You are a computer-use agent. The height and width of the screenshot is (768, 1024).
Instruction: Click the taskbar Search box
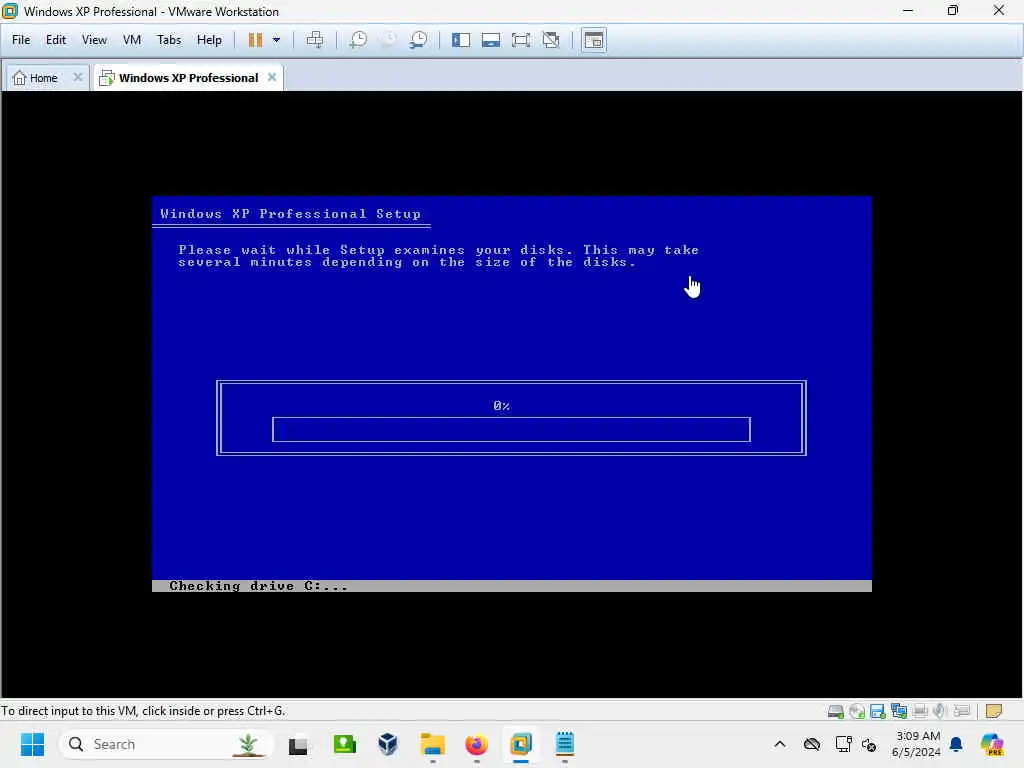point(167,744)
